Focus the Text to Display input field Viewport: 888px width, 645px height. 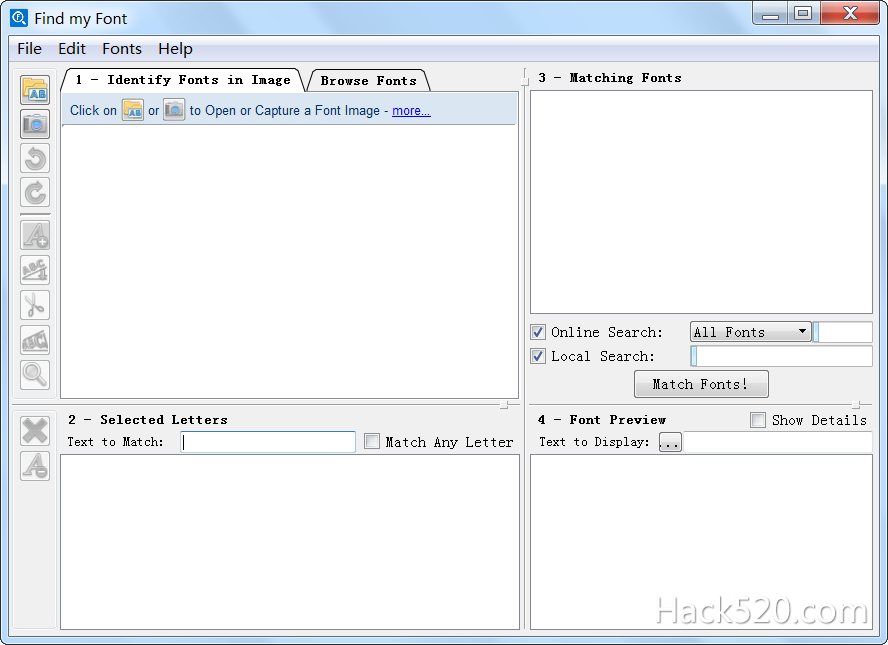[778, 442]
